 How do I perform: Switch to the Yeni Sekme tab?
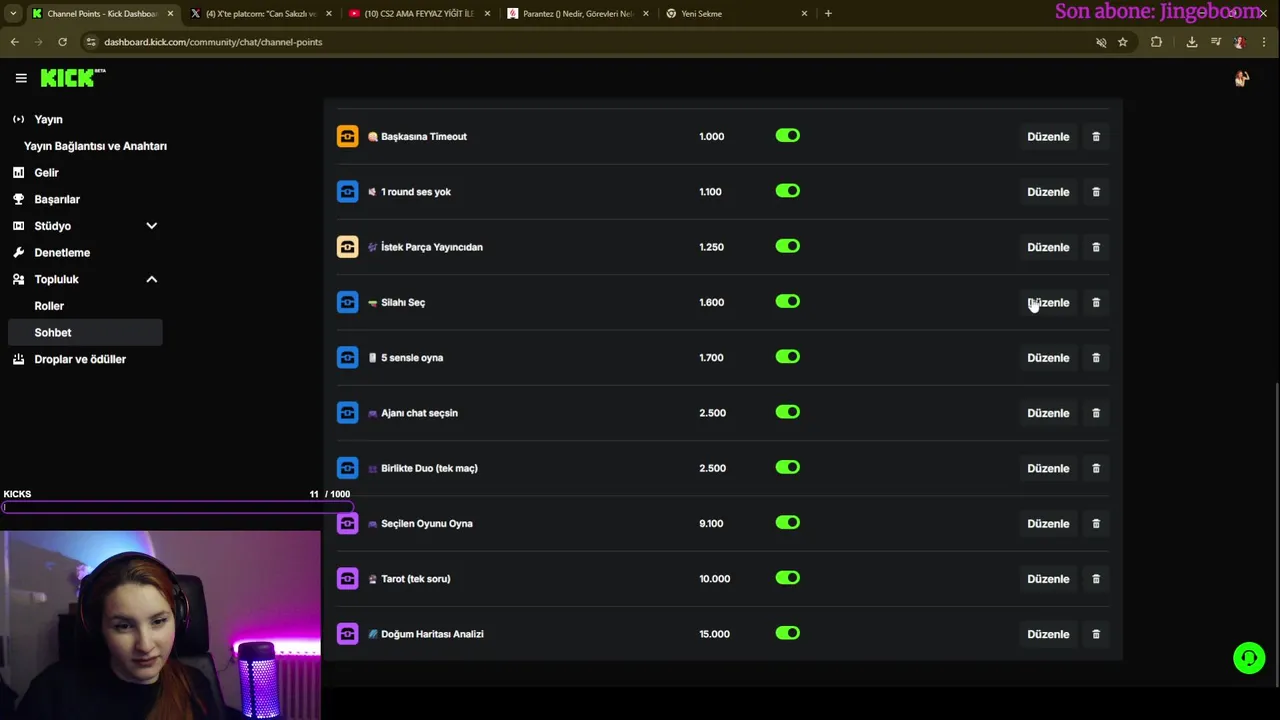pyautogui.click(x=736, y=13)
